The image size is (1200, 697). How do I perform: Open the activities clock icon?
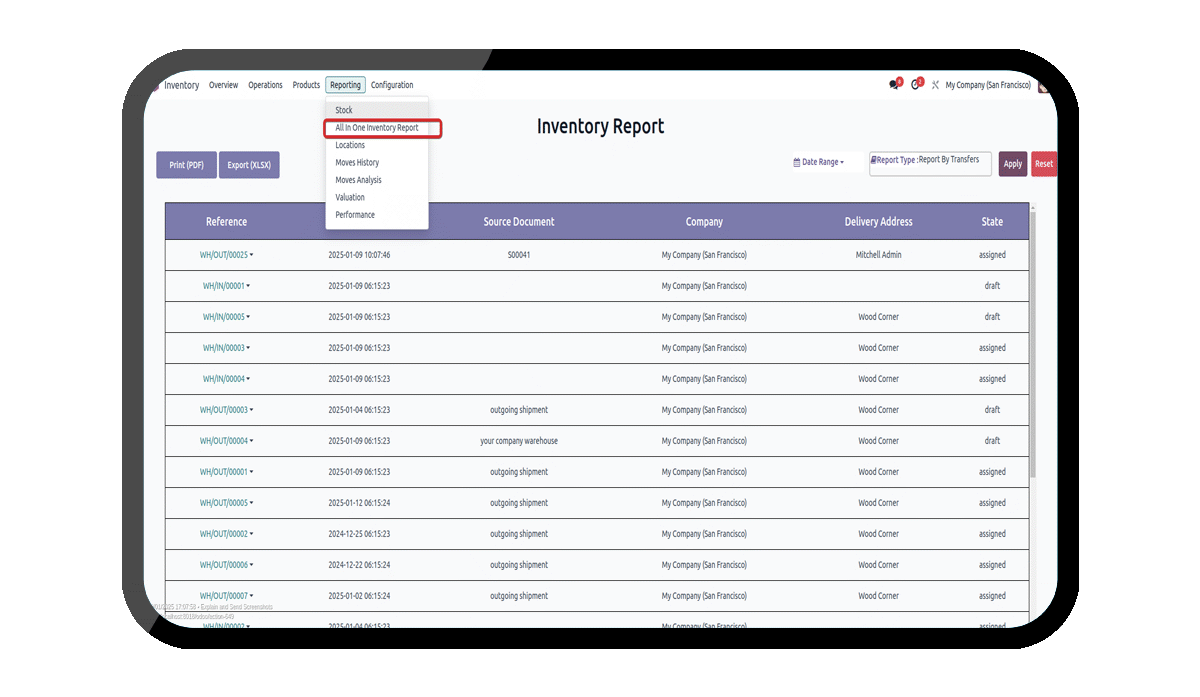[x=916, y=85]
